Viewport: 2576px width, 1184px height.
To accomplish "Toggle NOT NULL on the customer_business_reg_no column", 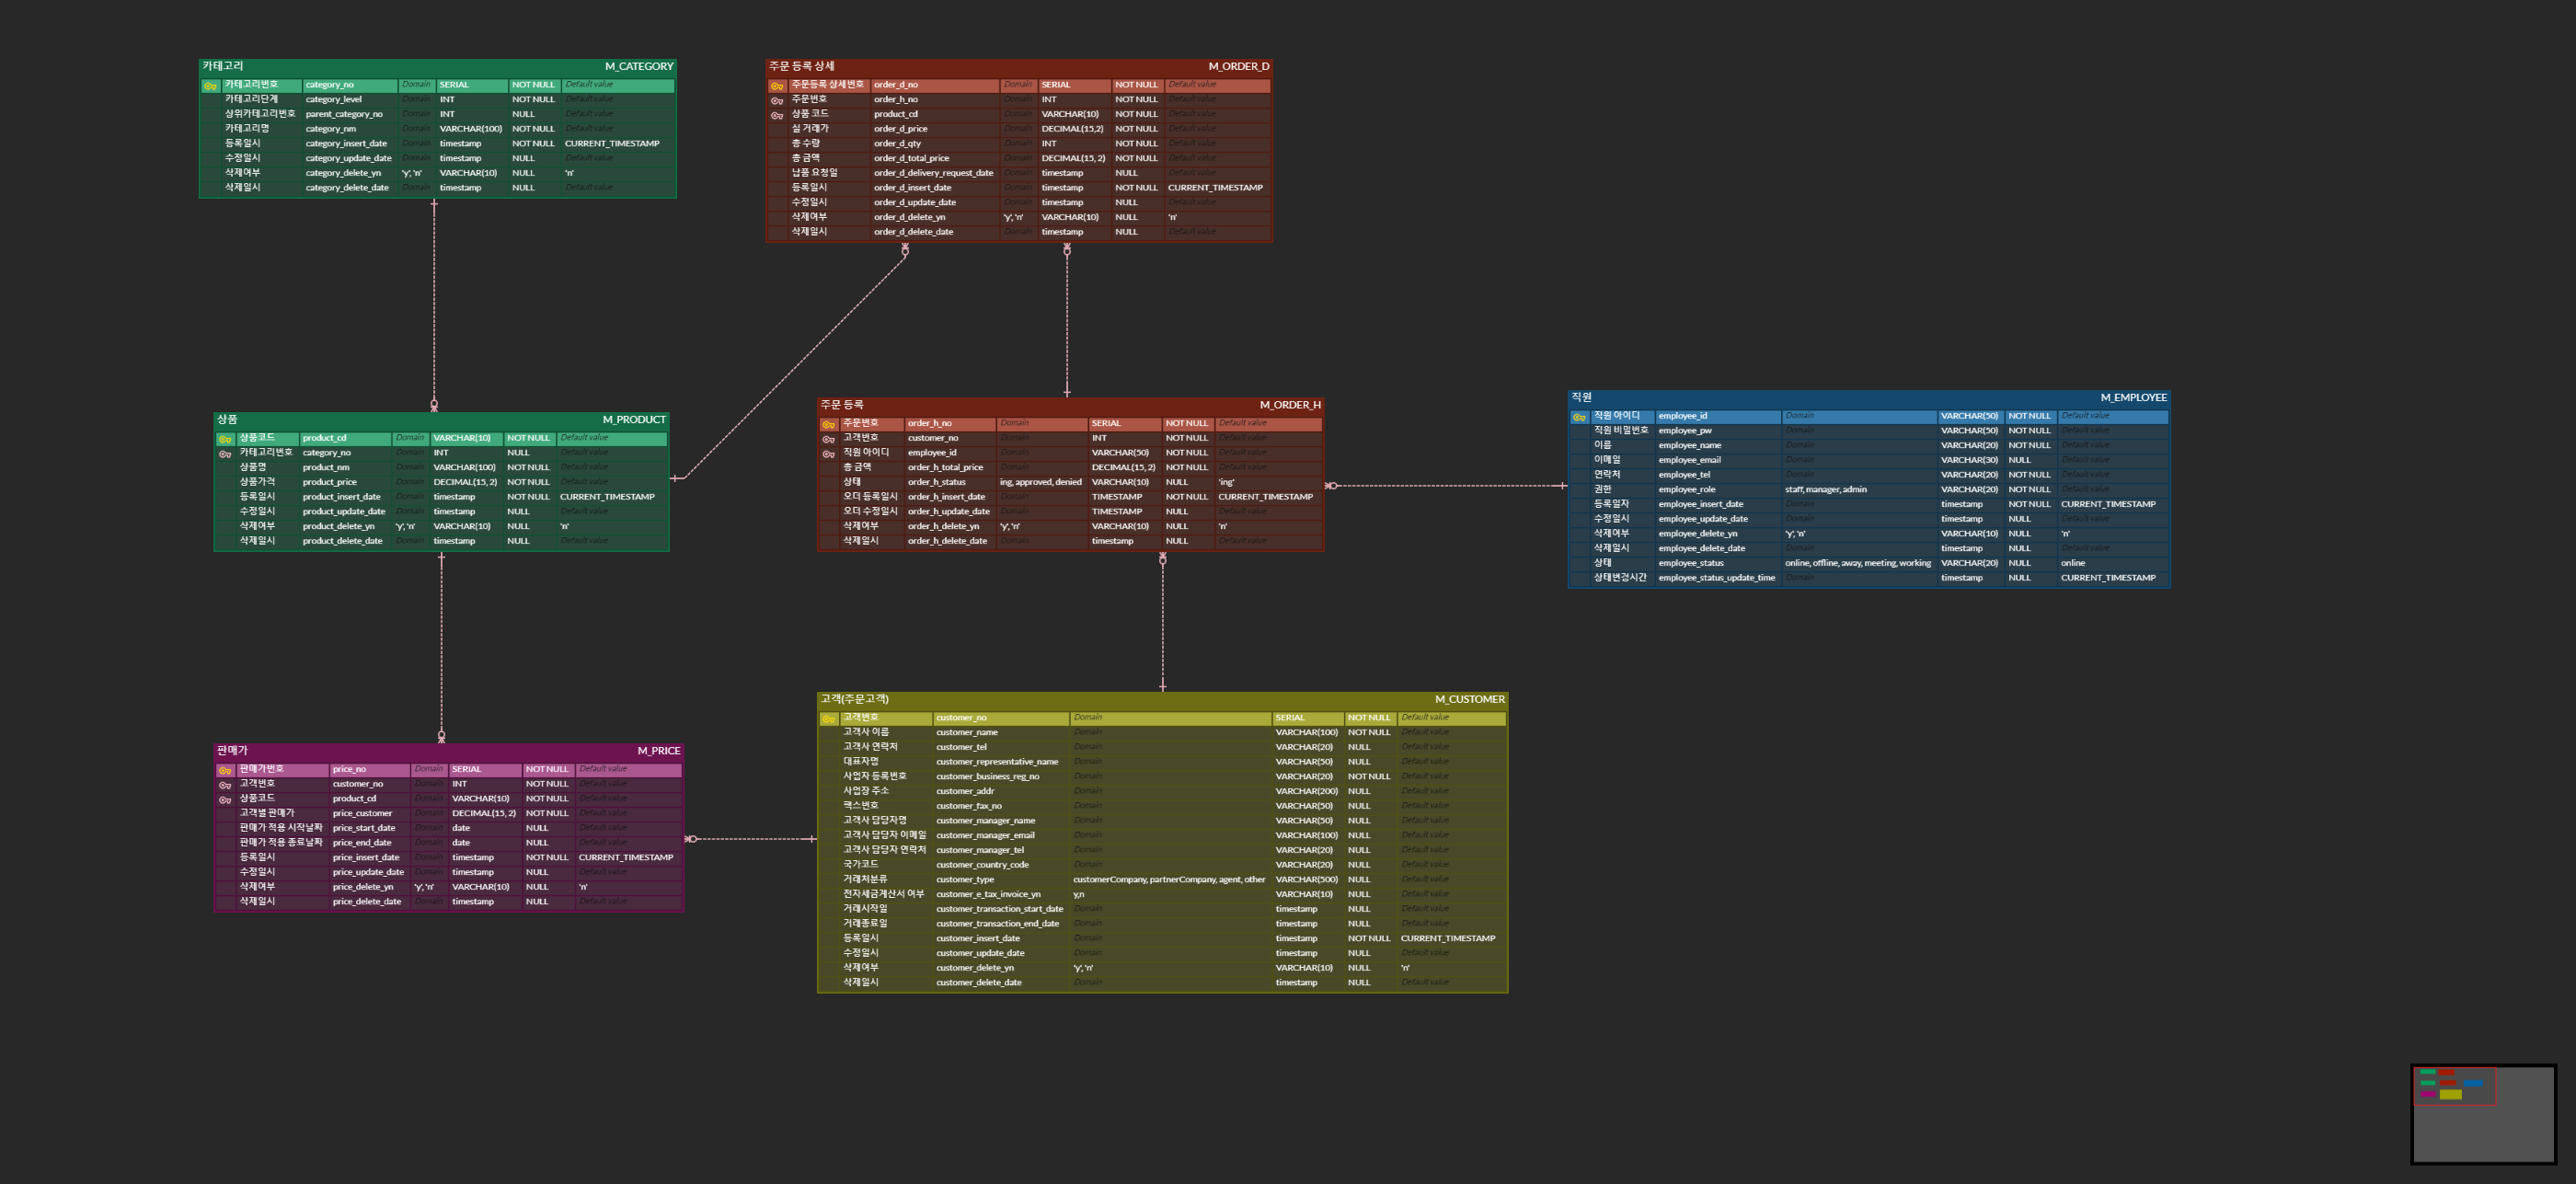I will [1368, 777].
